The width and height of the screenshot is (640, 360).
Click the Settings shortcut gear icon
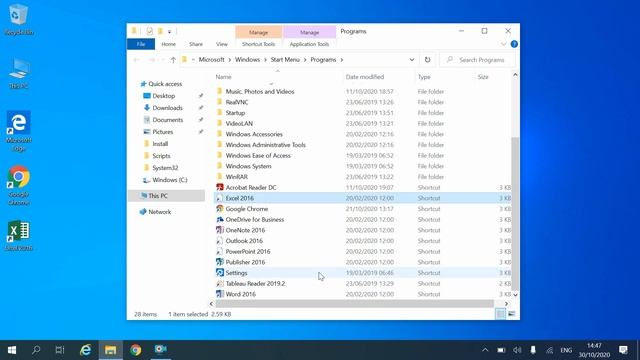click(220, 273)
